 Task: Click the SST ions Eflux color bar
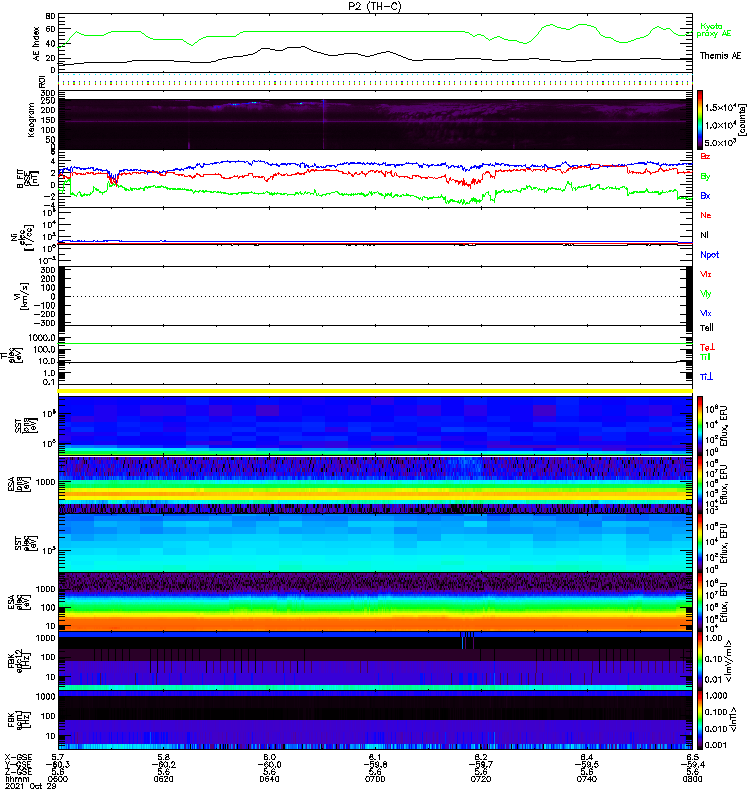pos(700,426)
